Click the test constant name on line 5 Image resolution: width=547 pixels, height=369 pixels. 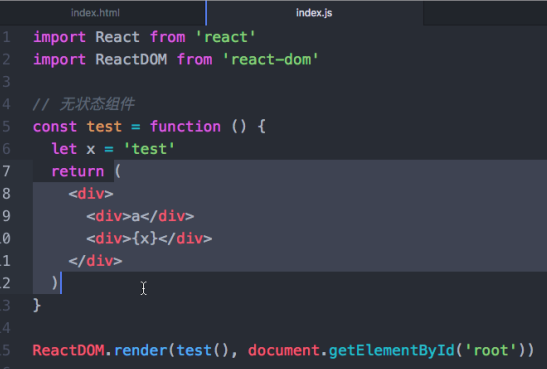pos(104,126)
